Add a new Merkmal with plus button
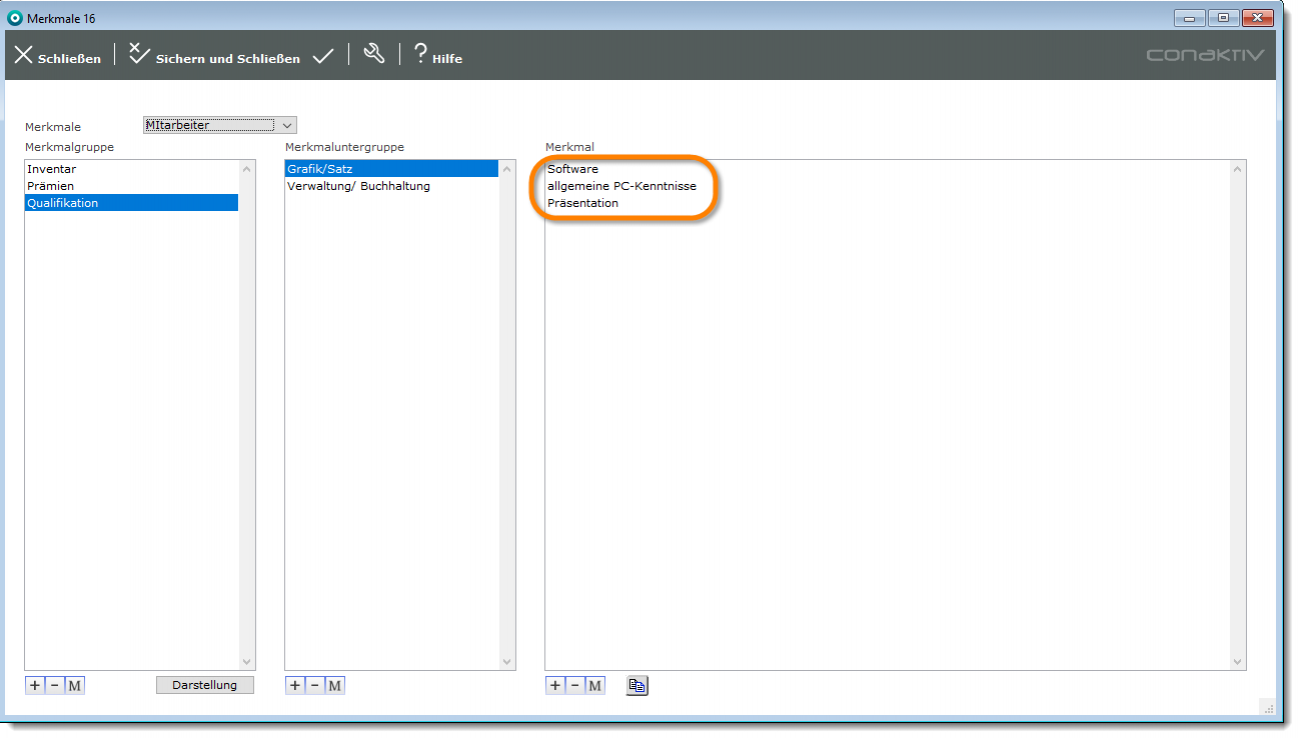Viewport: 1299px width, 738px height. (555, 685)
